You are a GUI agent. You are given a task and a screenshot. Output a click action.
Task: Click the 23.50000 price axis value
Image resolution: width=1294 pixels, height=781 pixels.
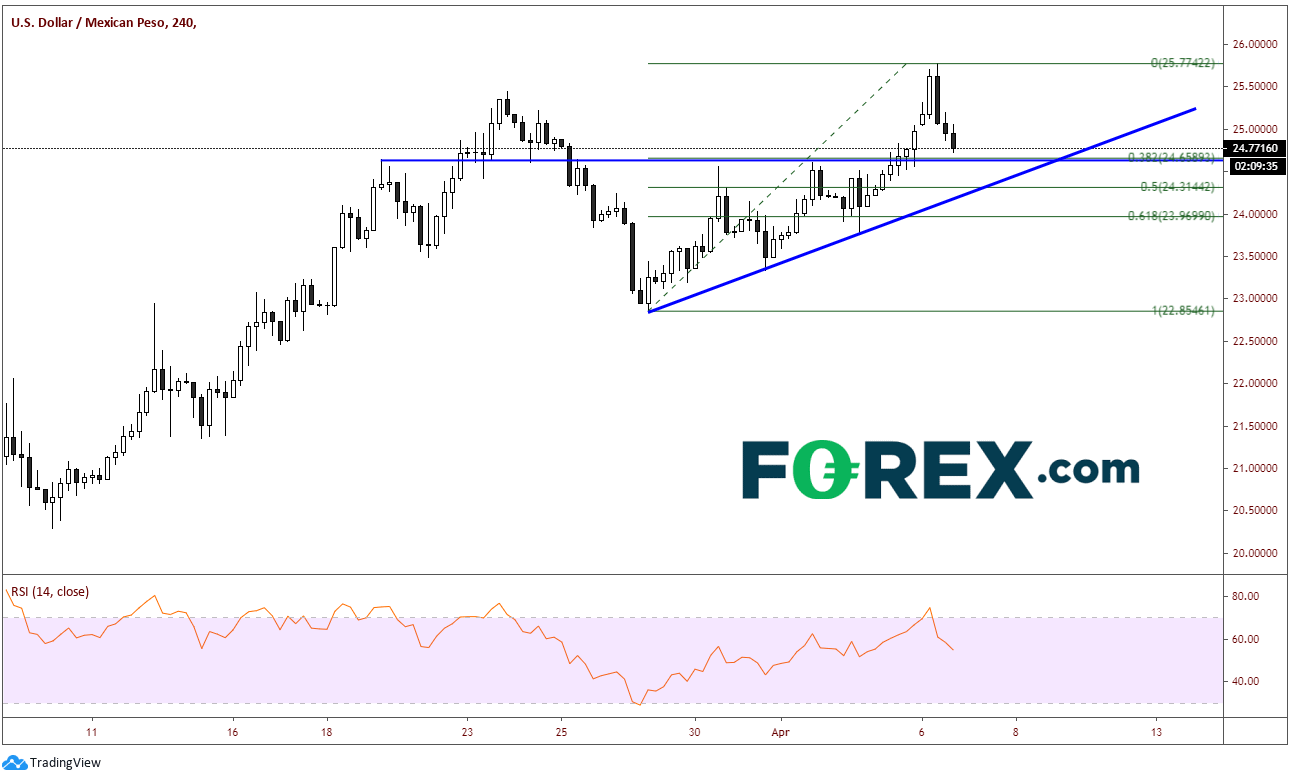pyautogui.click(x=1256, y=256)
